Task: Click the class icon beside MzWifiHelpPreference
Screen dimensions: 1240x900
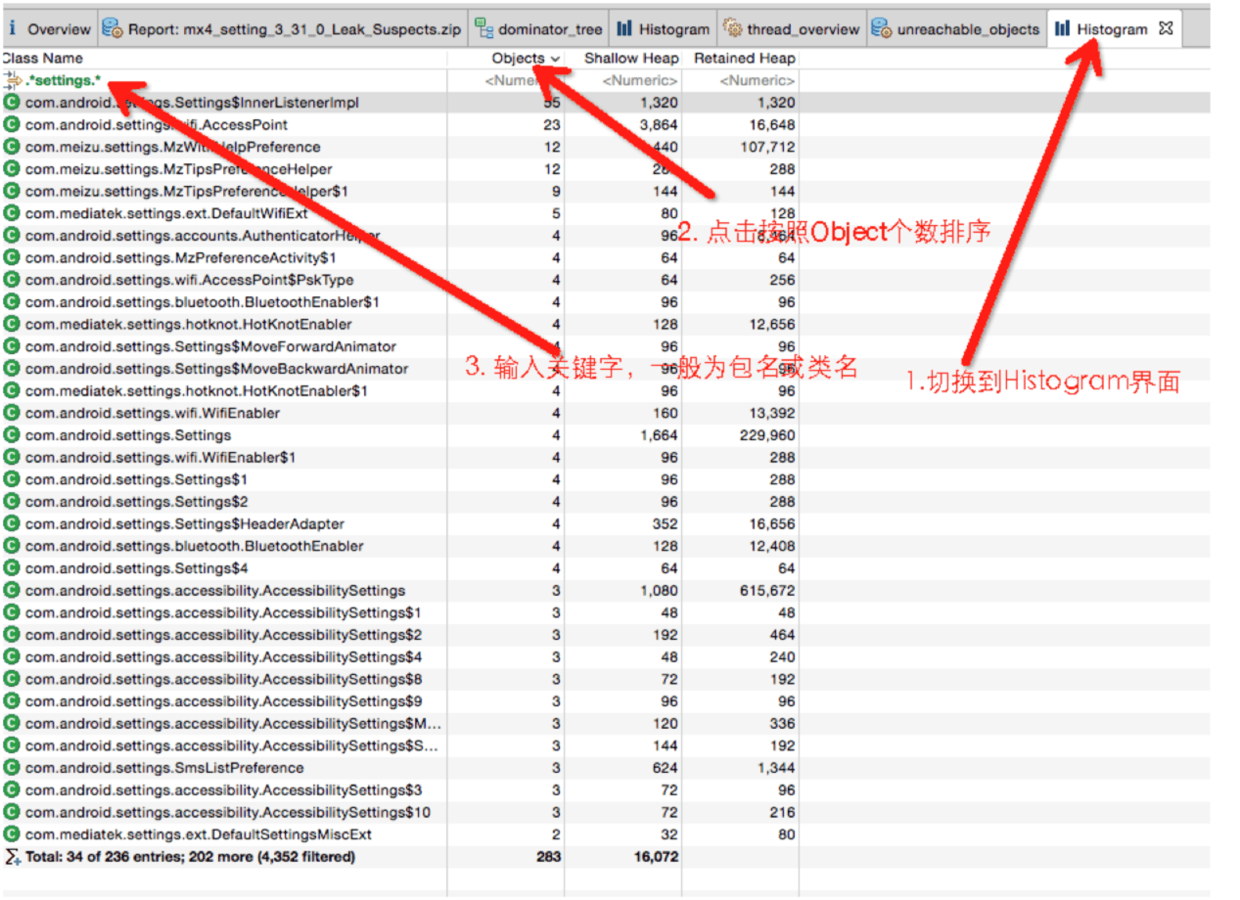Action: click(12, 146)
